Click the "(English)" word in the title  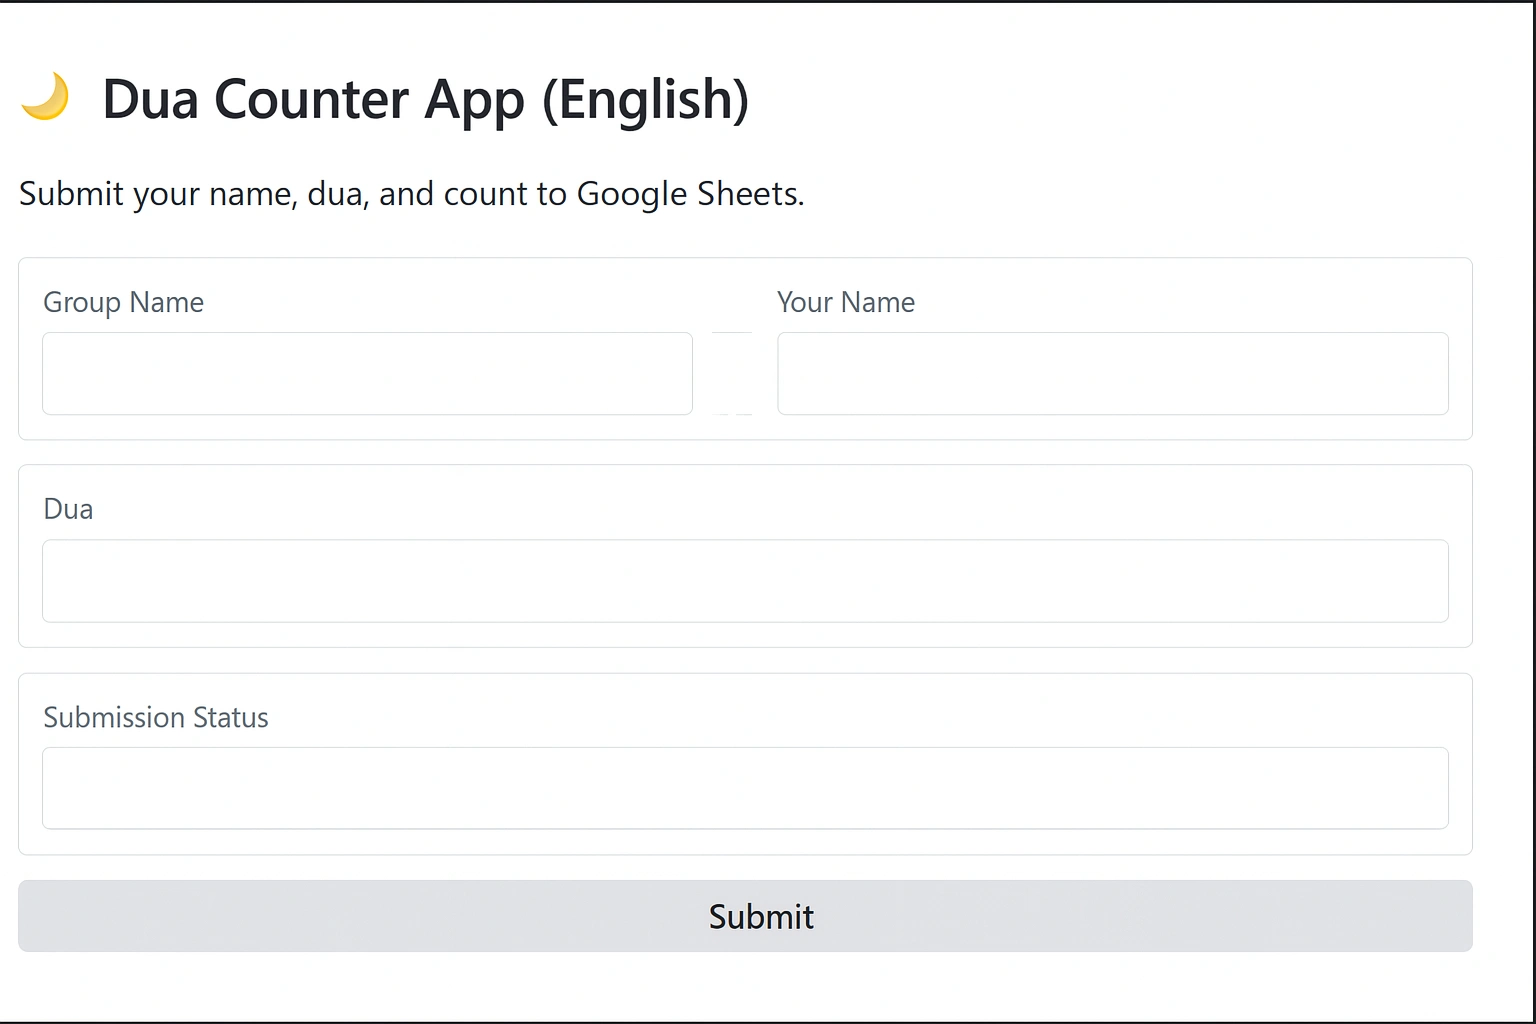[645, 99]
